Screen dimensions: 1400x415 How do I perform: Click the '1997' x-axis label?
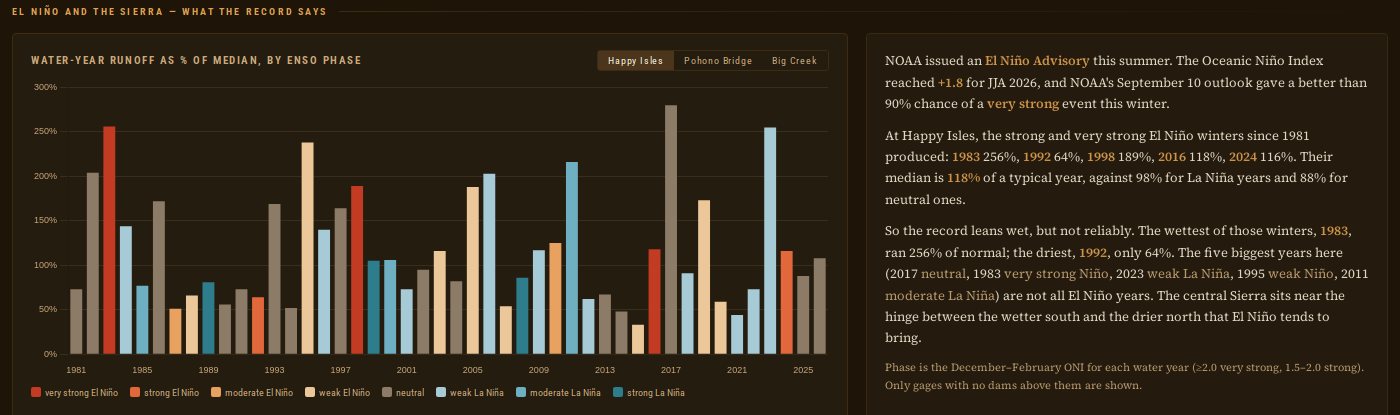[x=340, y=370]
